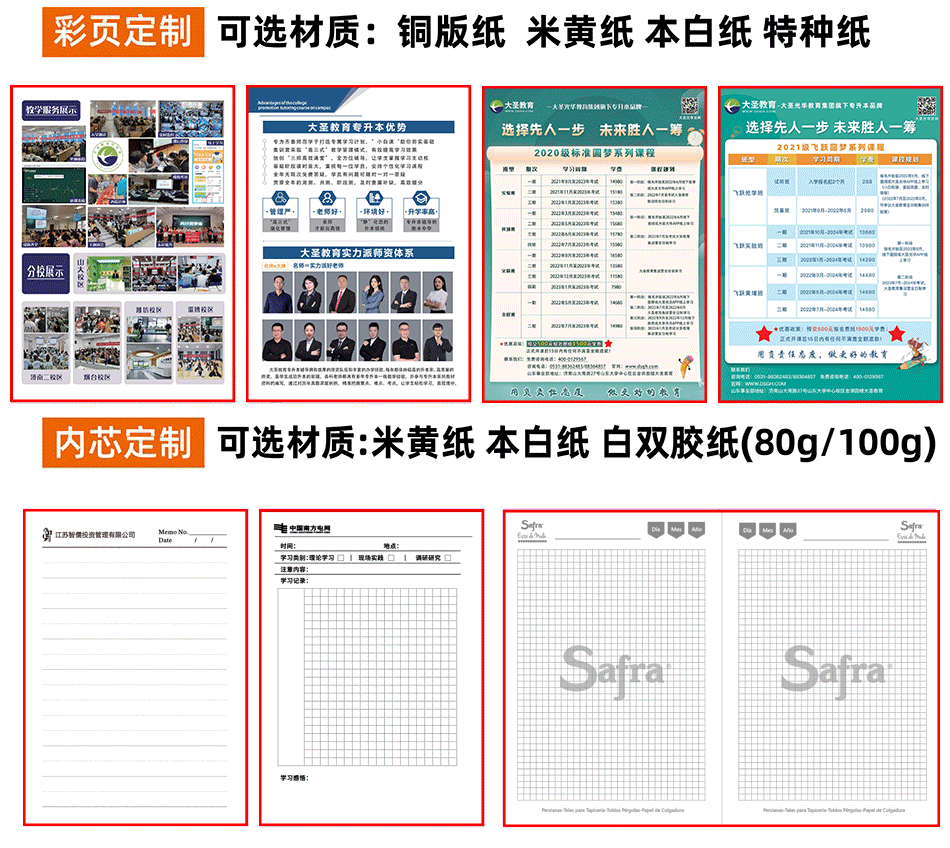
Task: Select the 铜版纸 material text
Action: click(451, 32)
